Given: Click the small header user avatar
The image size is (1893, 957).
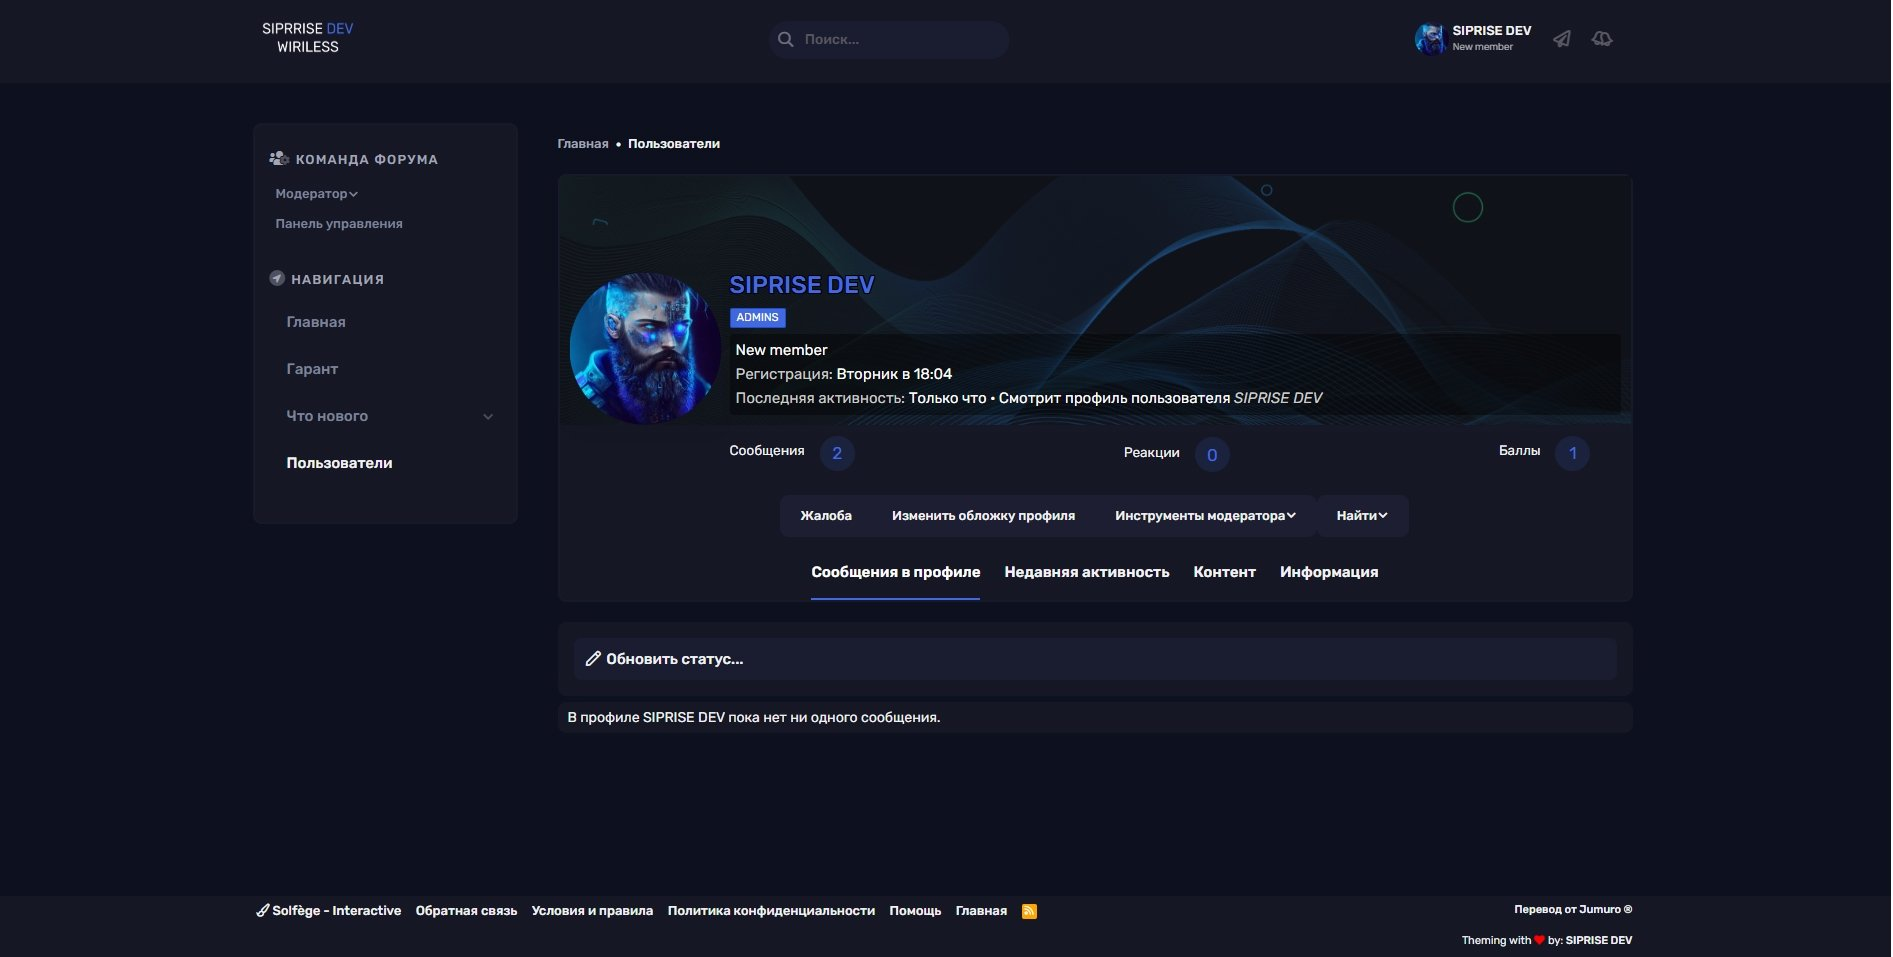Looking at the screenshot, I should point(1429,39).
